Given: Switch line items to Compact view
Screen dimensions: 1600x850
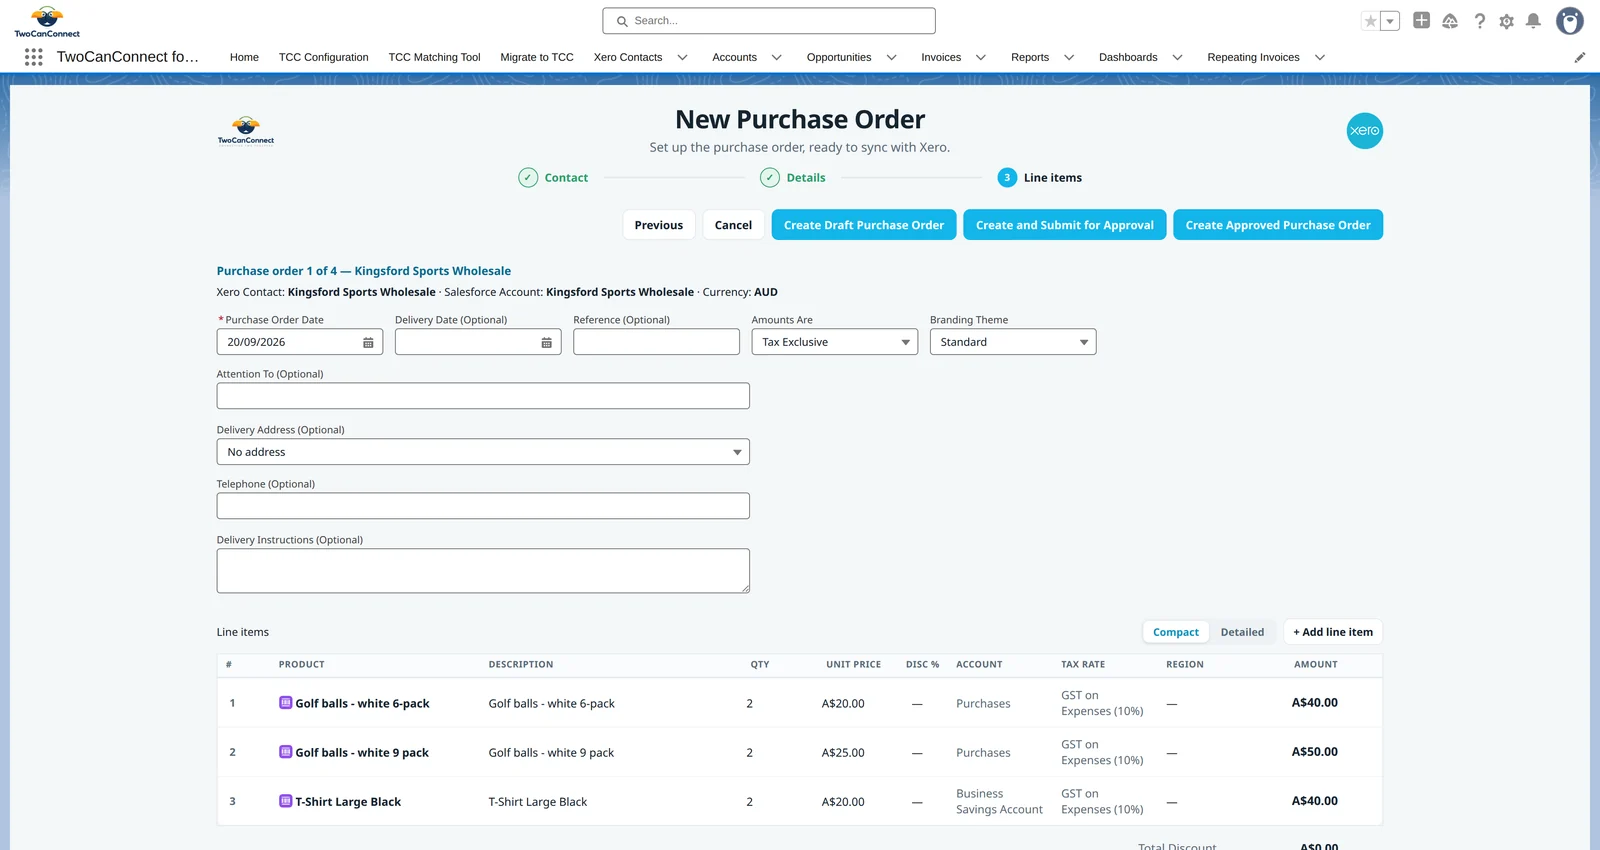Looking at the screenshot, I should [1176, 632].
